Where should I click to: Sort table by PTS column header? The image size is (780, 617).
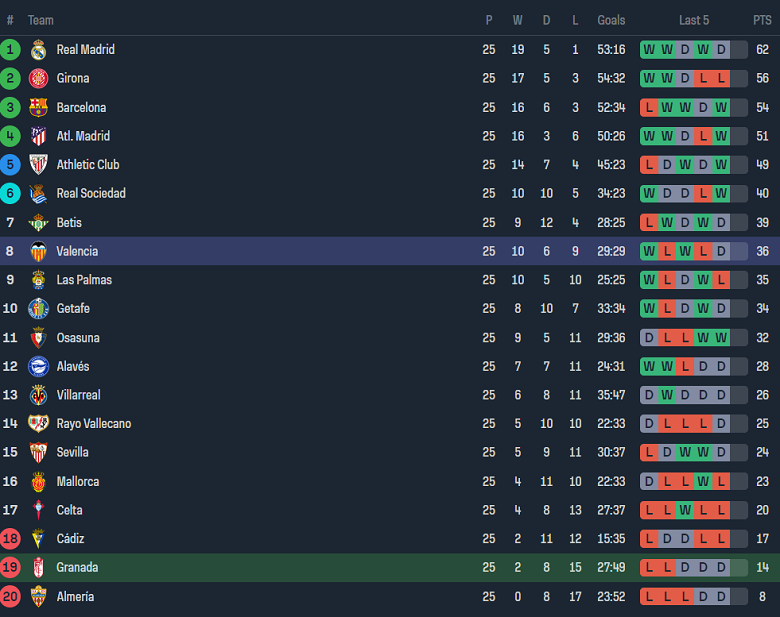[762, 20]
